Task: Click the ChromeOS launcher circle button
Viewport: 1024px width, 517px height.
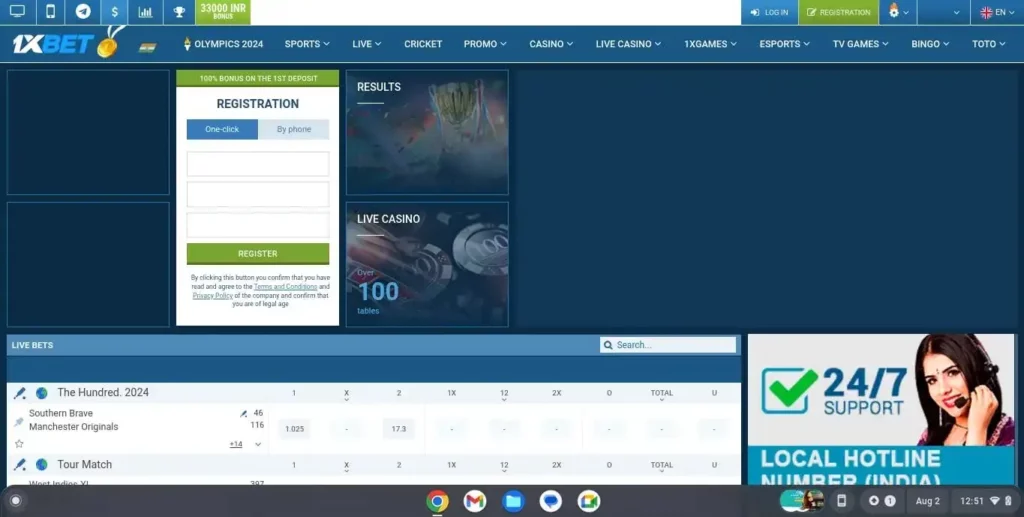Action: pos(16,501)
